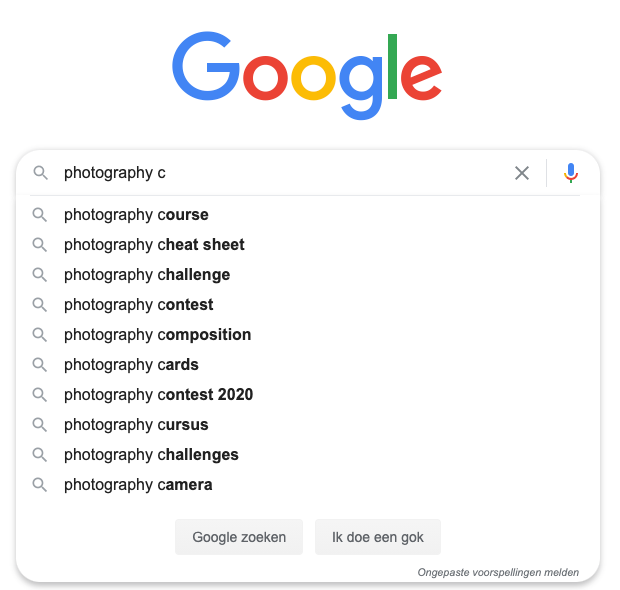Click the search icon beside 'photography cheat sheet'
Viewport: 620px width, 590px height.
40,245
